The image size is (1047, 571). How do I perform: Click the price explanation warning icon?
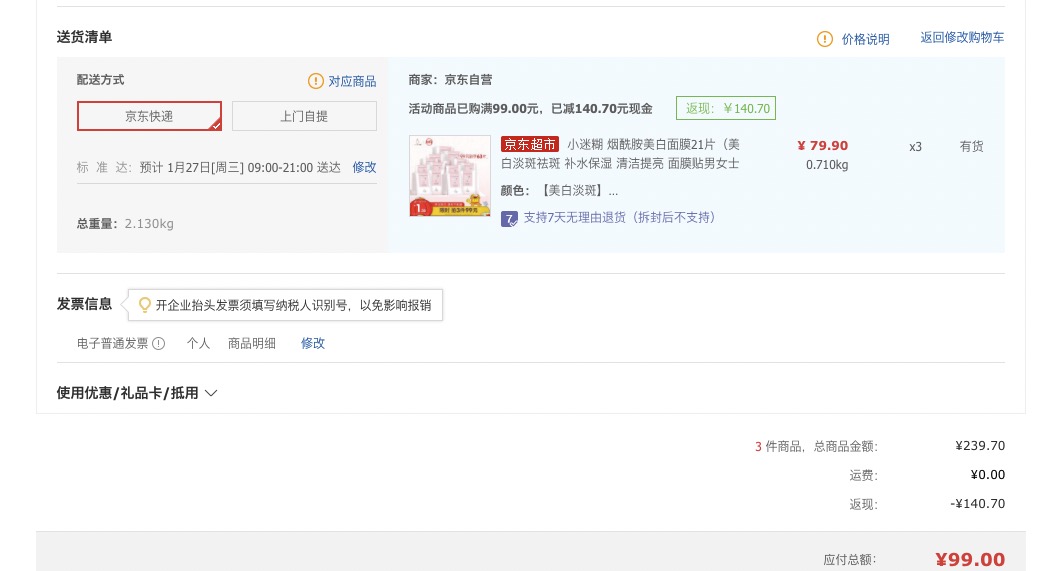pos(825,39)
